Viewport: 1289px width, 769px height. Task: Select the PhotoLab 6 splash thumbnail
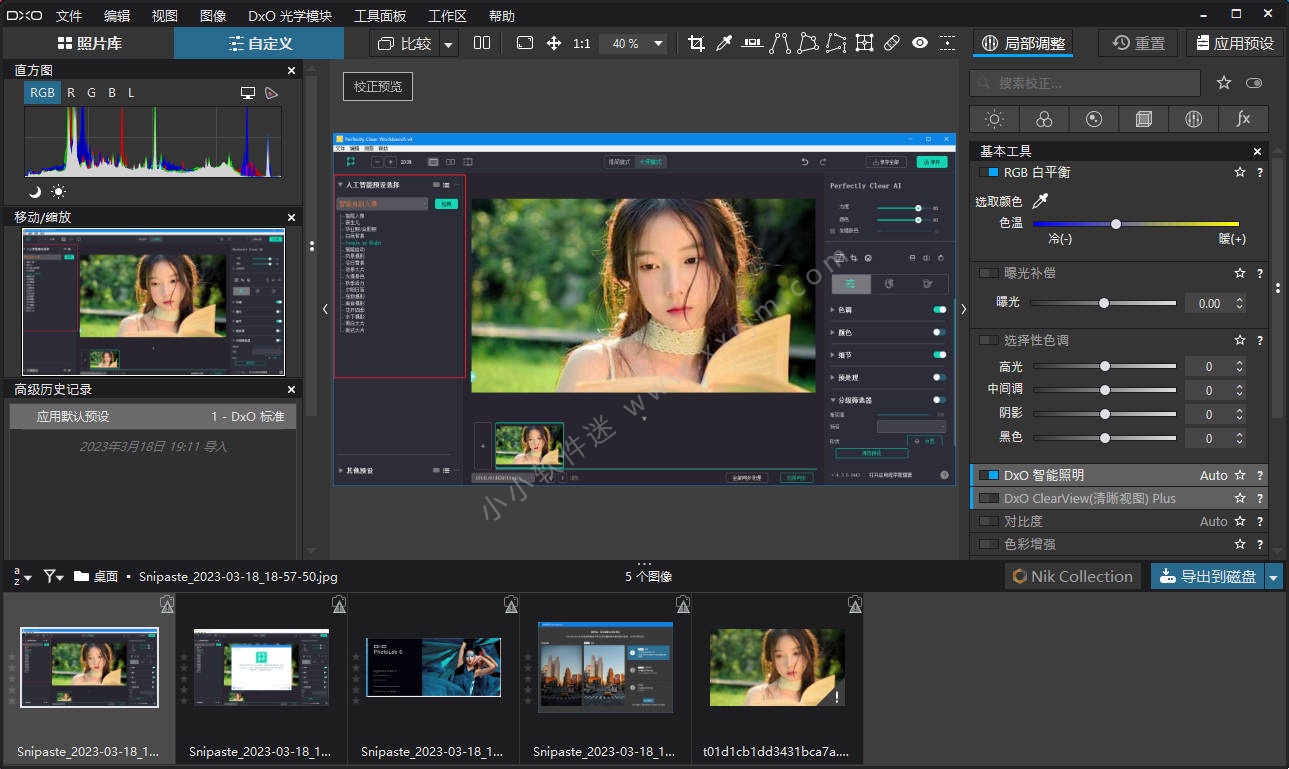(x=434, y=667)
